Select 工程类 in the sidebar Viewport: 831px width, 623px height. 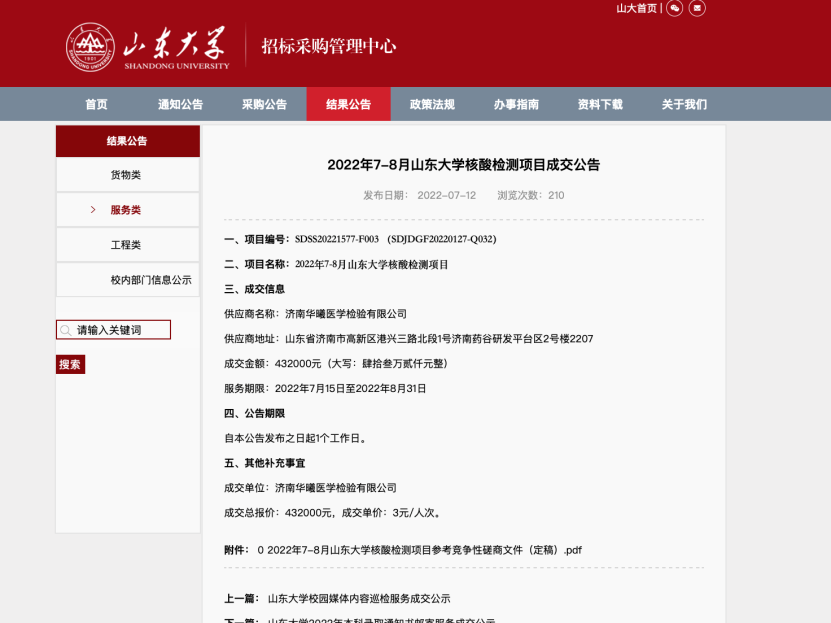click(126, 245)
